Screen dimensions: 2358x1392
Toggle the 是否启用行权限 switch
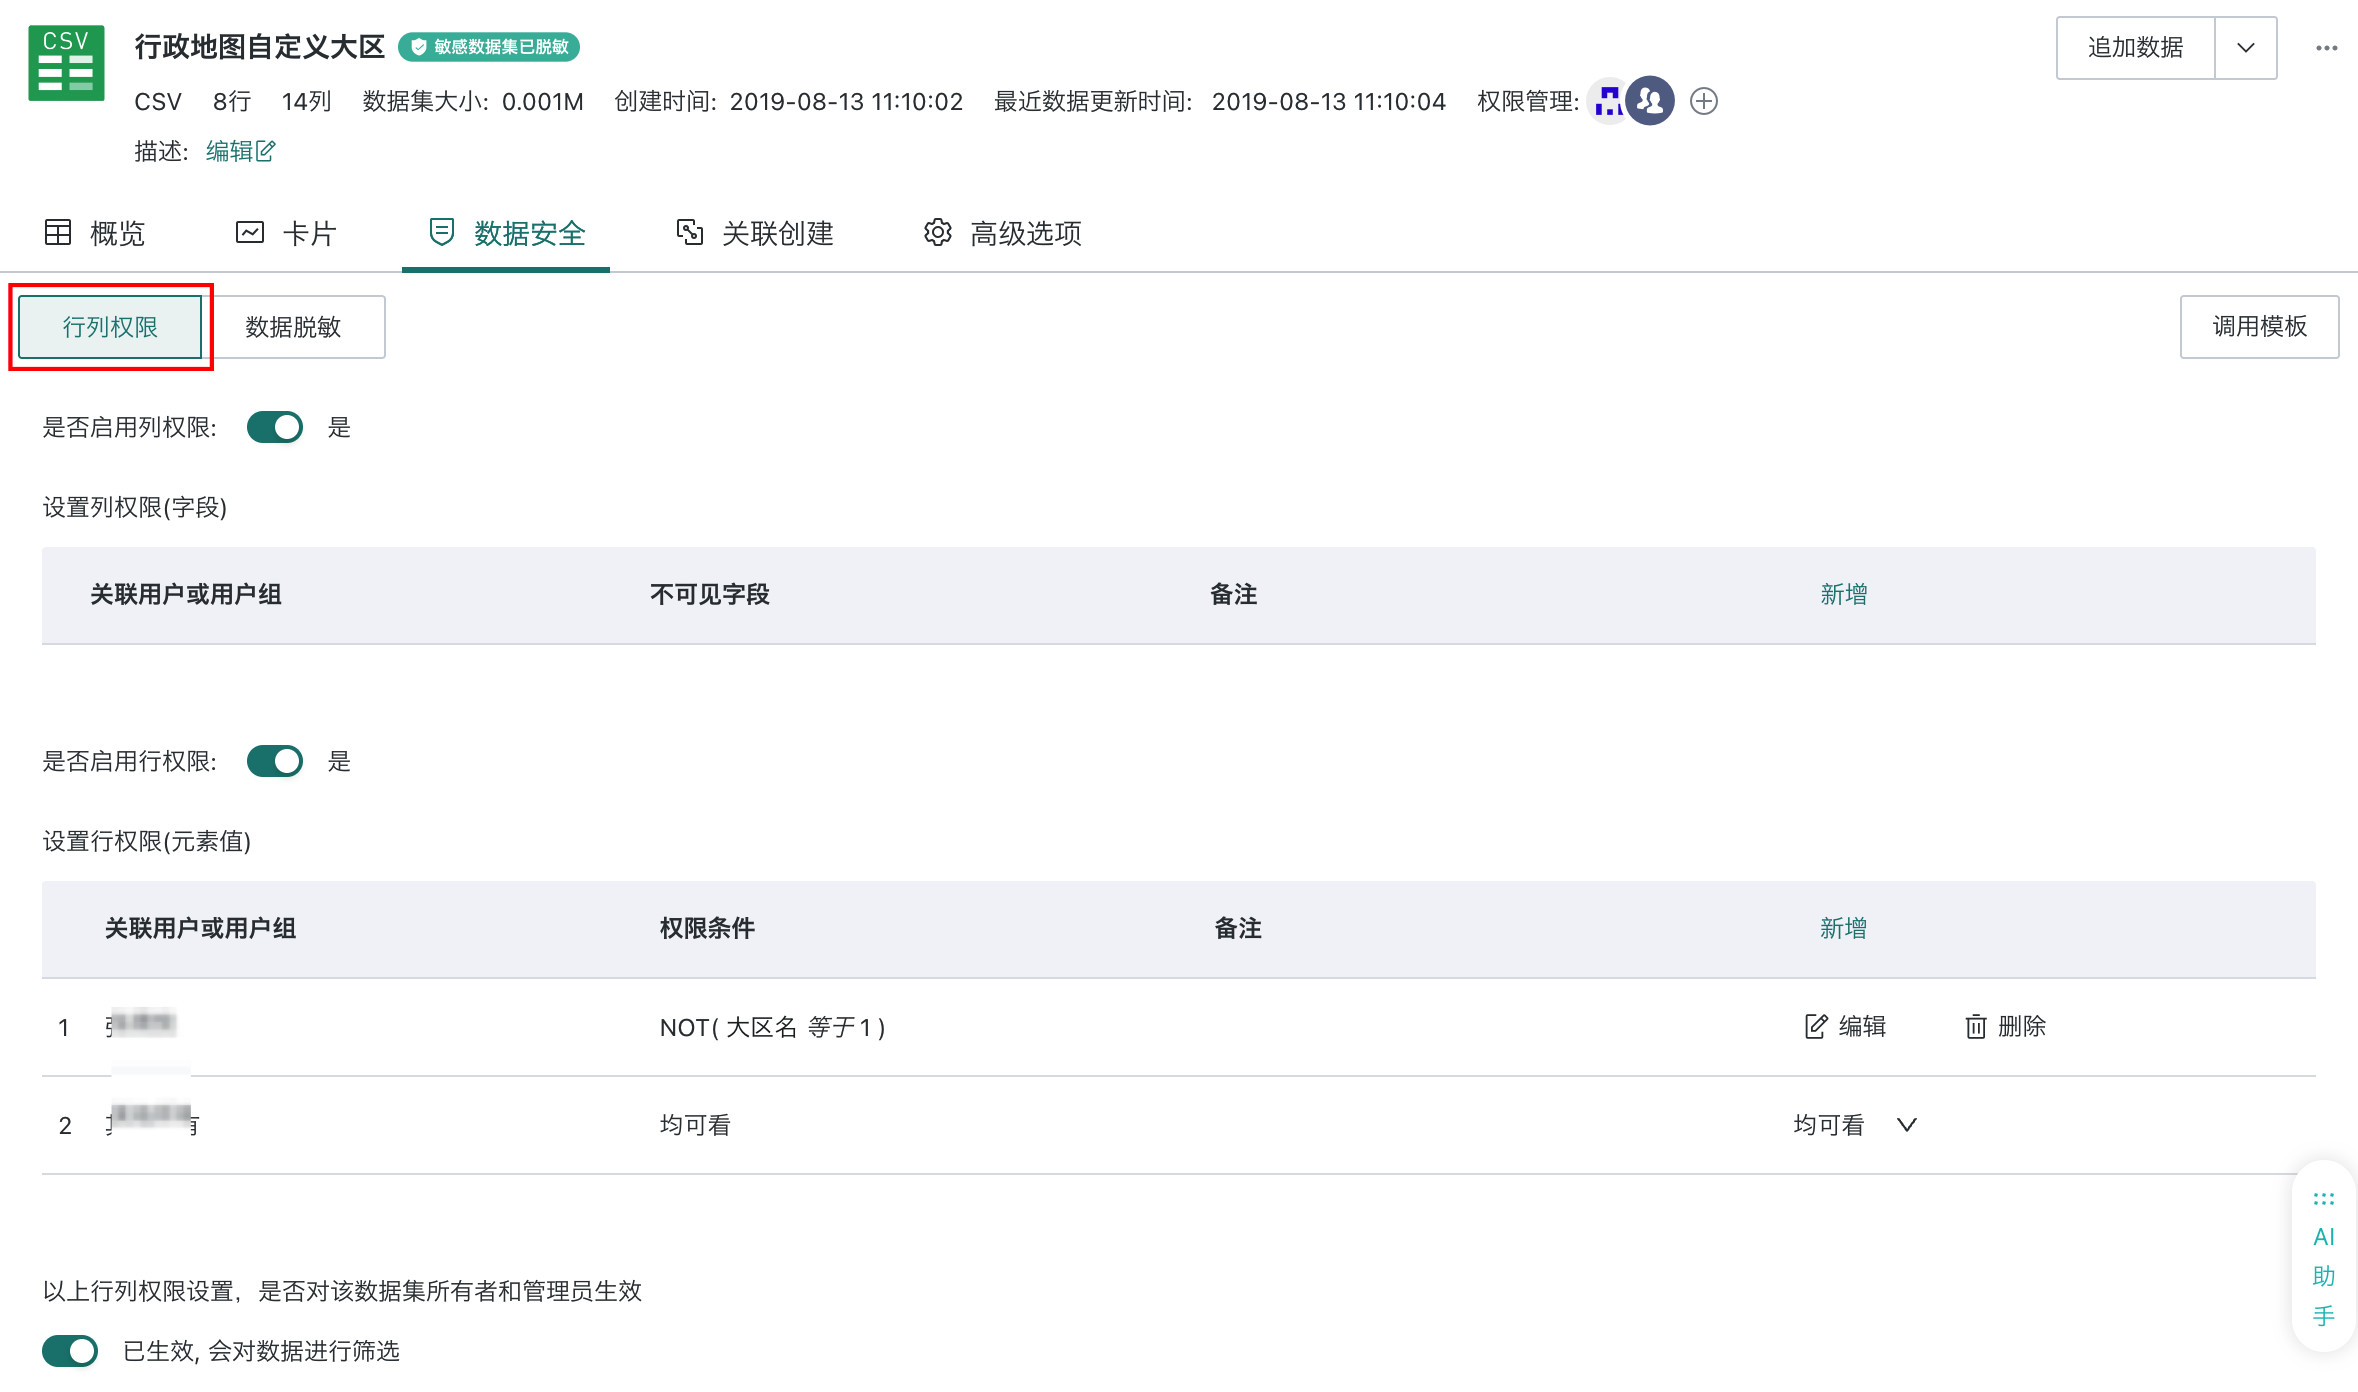(275, 761)
